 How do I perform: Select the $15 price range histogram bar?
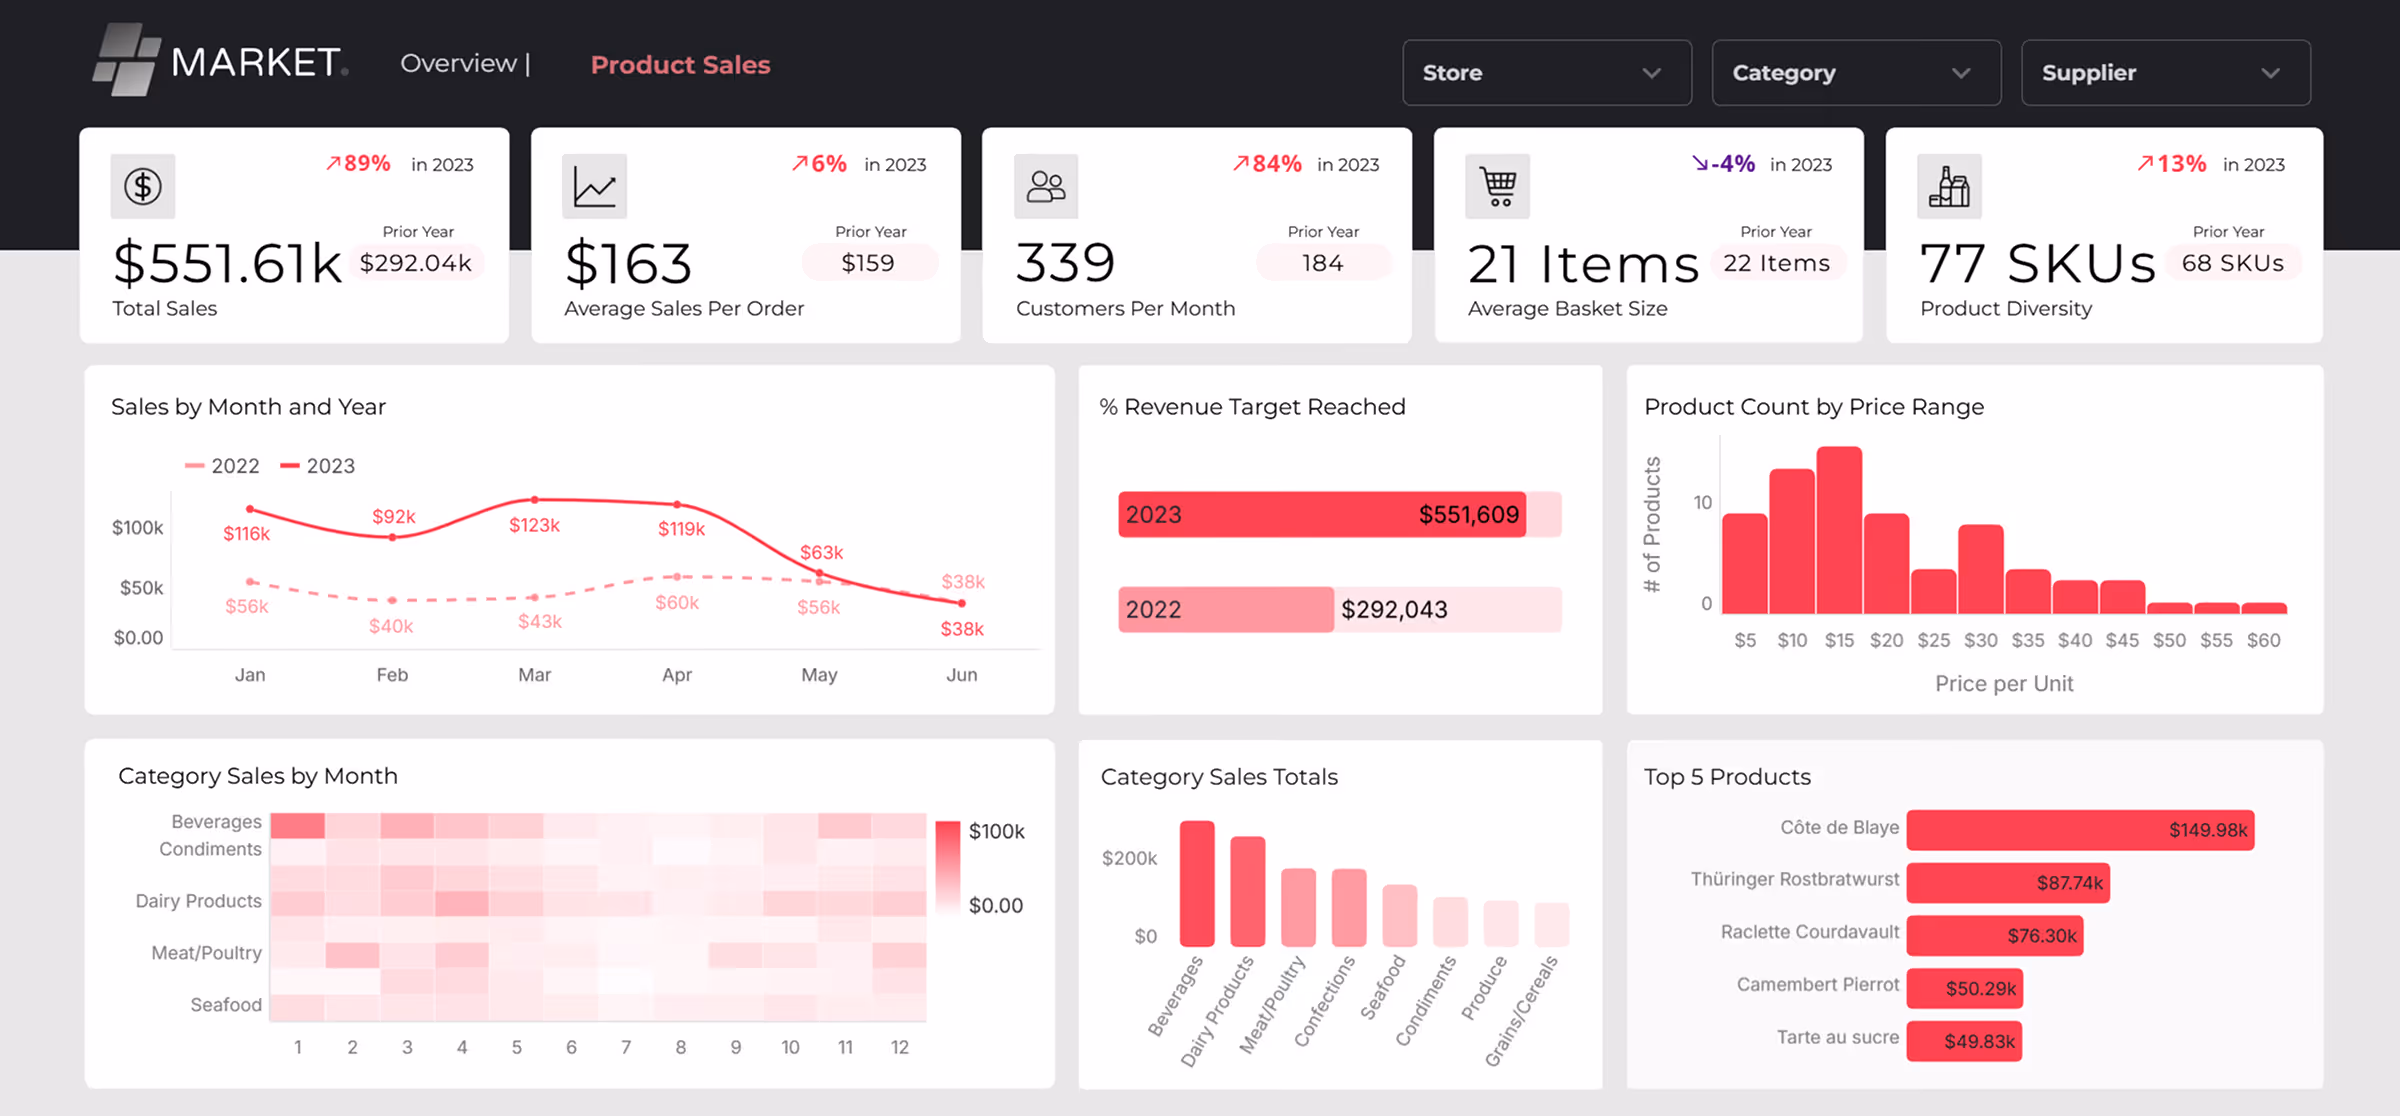click(1839, 530)
